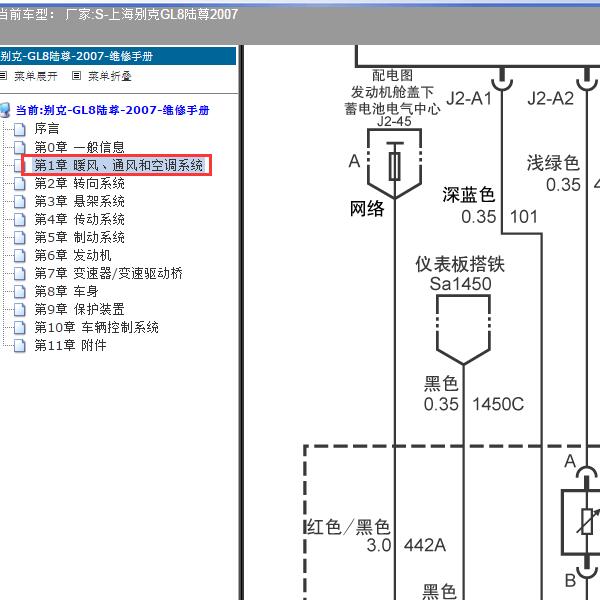Open the 序言 preface entry
Image resolution: width=600 pixels, height=600 pixels.
coord(47,129)
